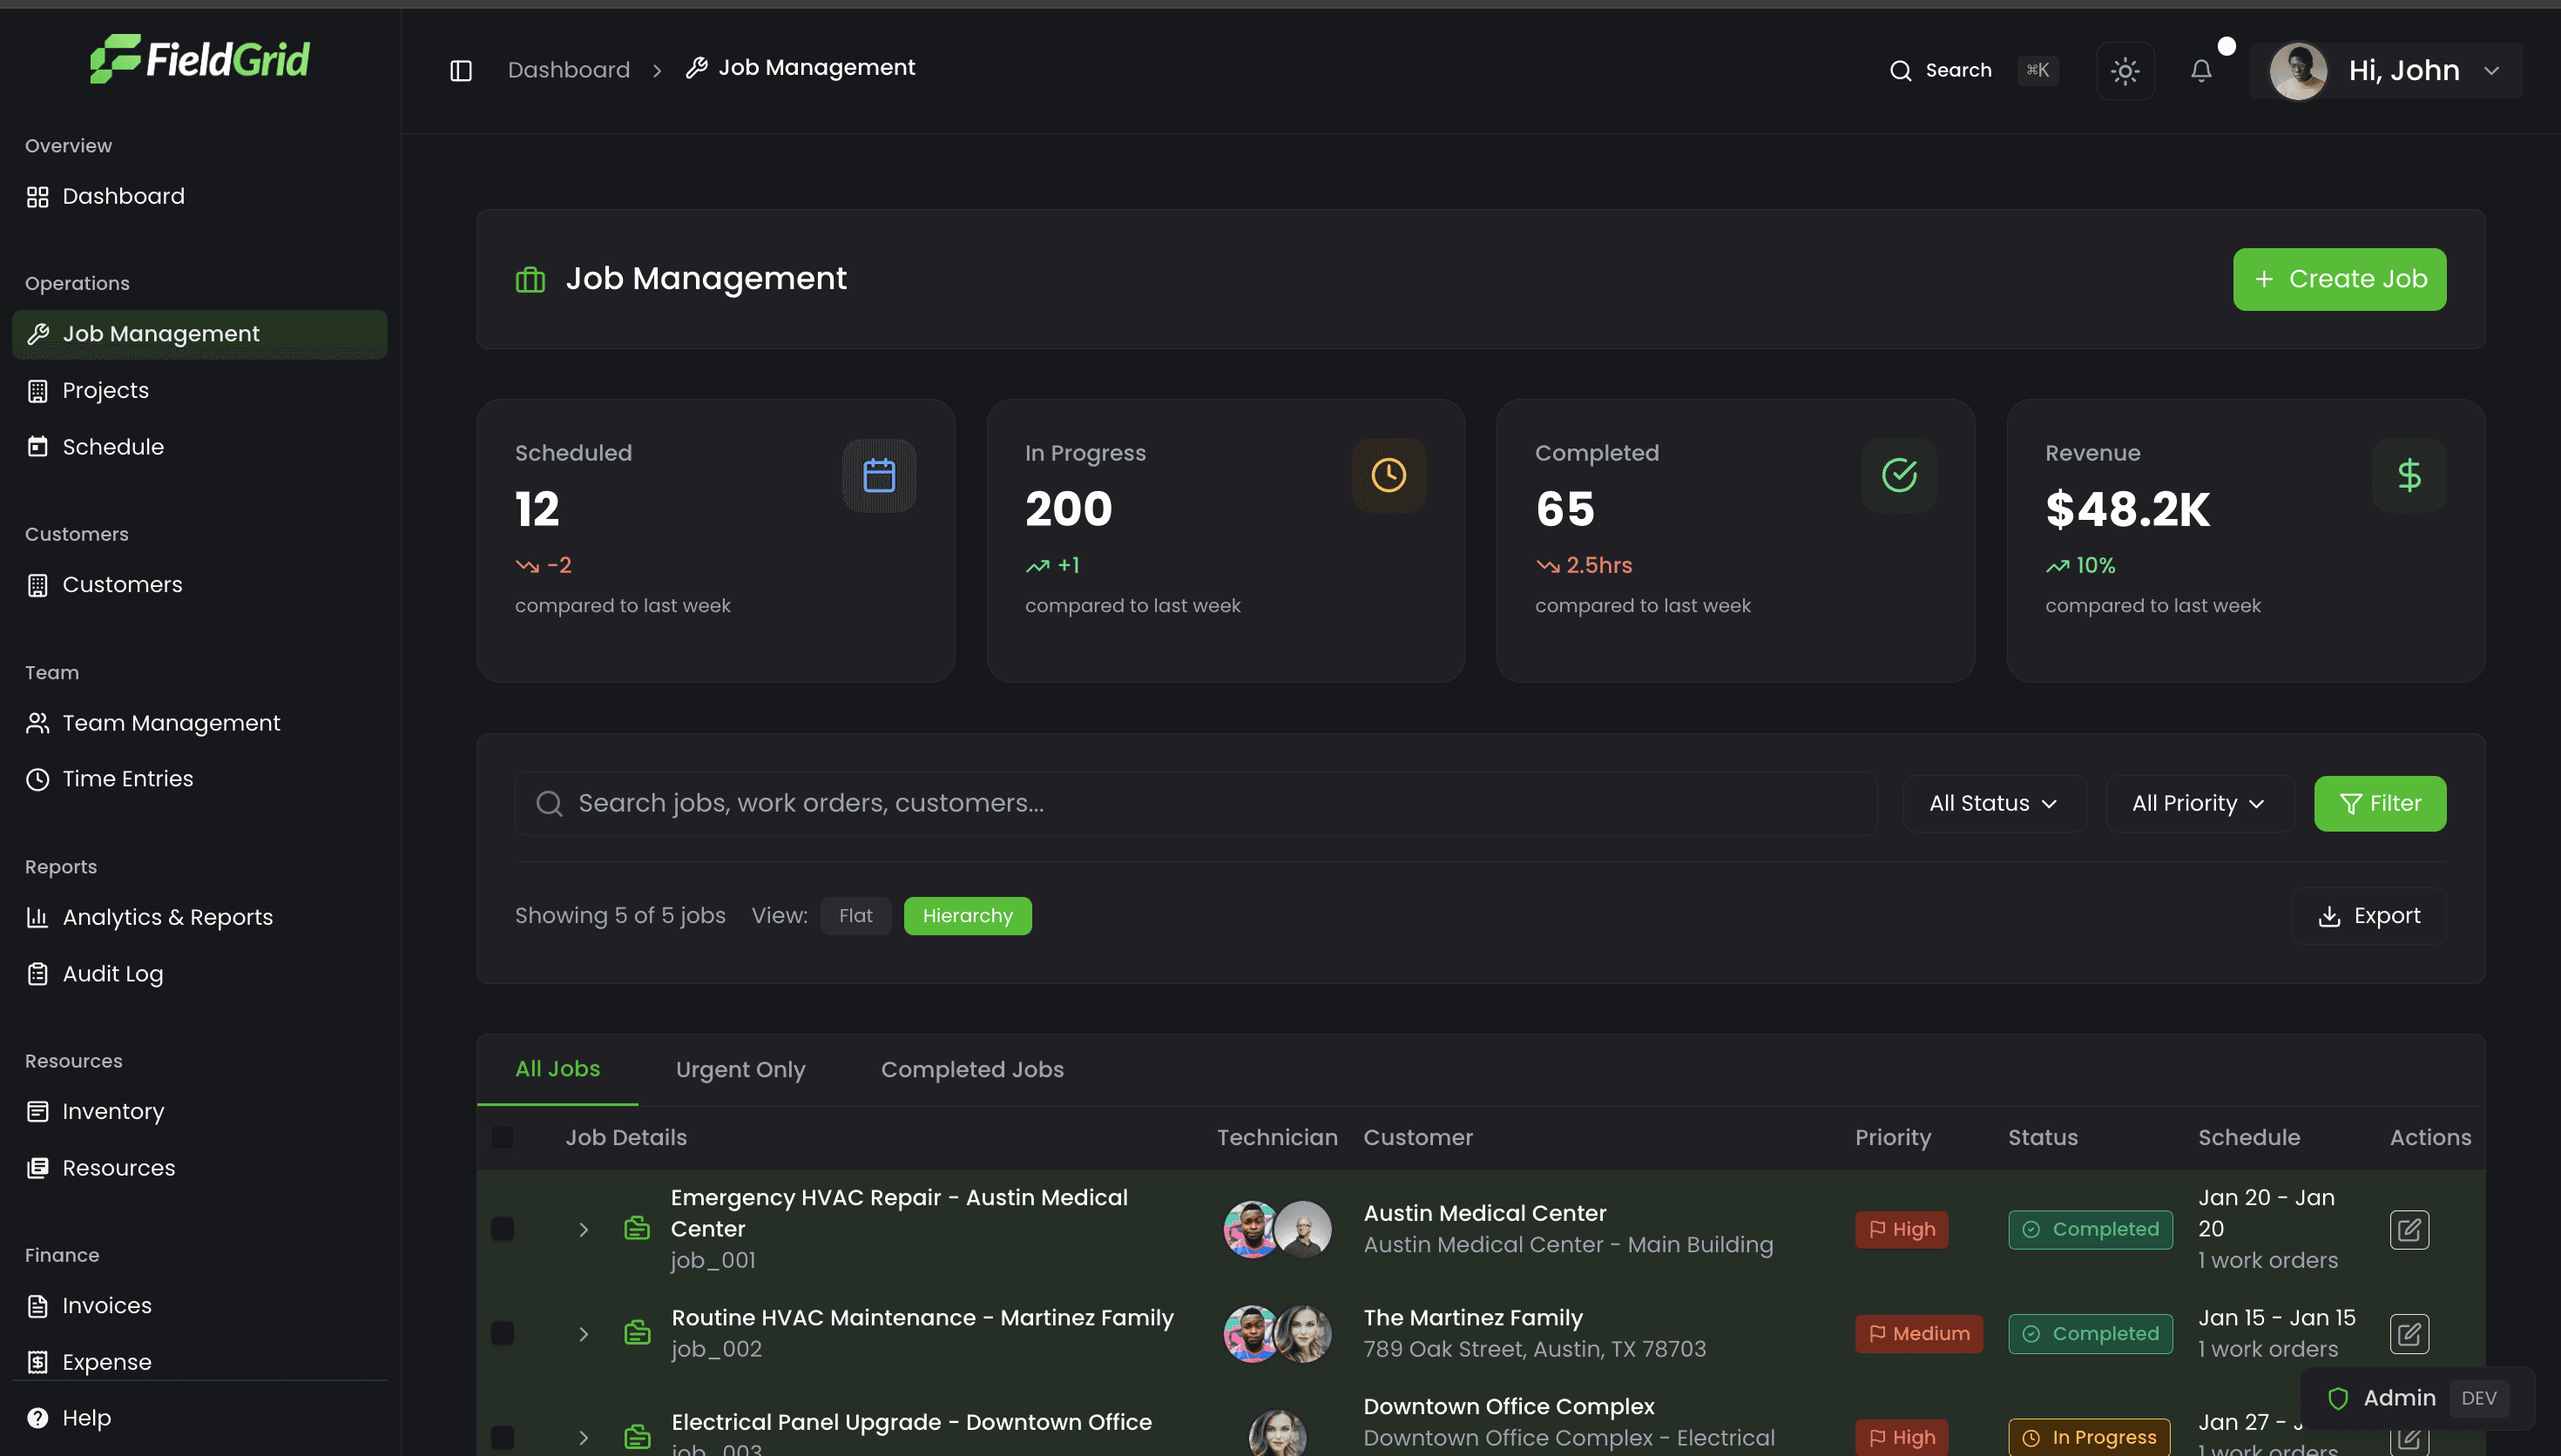Click the job icon for job_002
2561x1456 pixels.
pyautogui.click(x=637, y=1332)
